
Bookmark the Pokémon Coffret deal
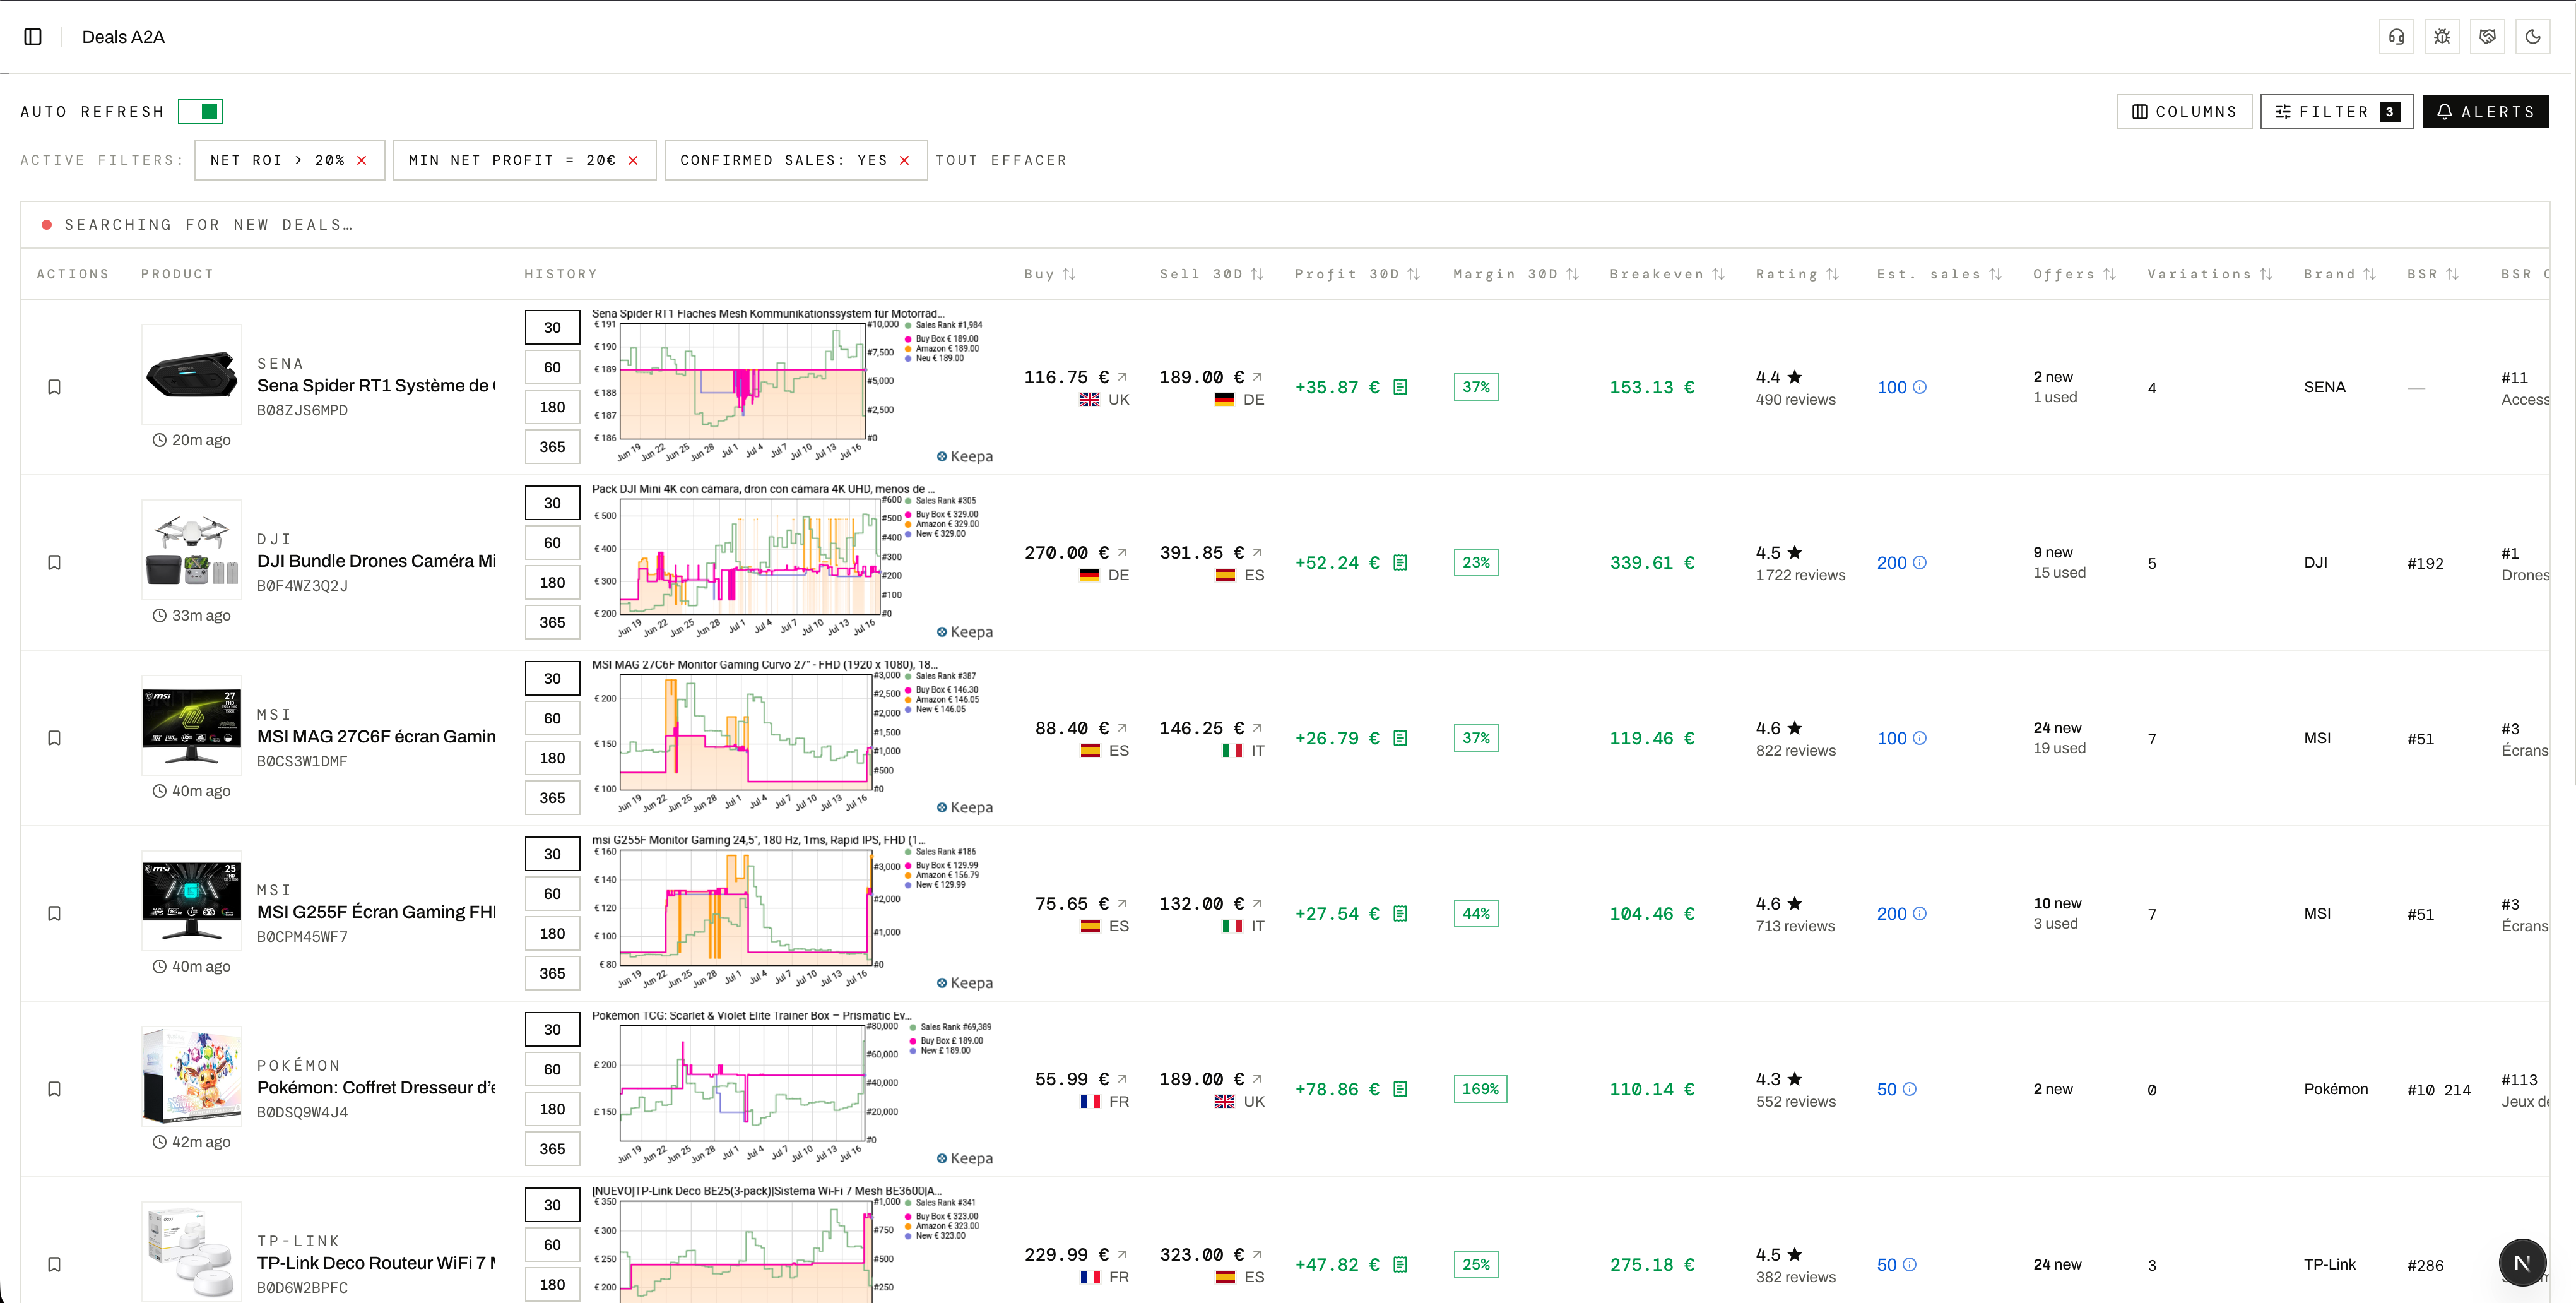(x=55, y=1089)
